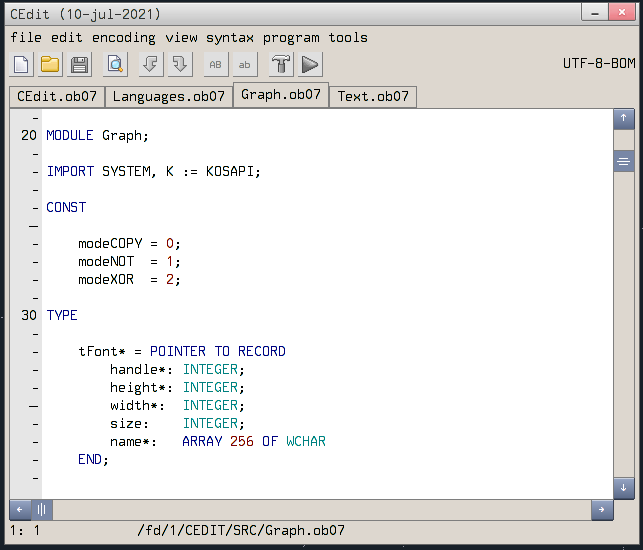
Task: Open search with the magnifier icon
Action: pyautogui.click(x=115, y=65)
